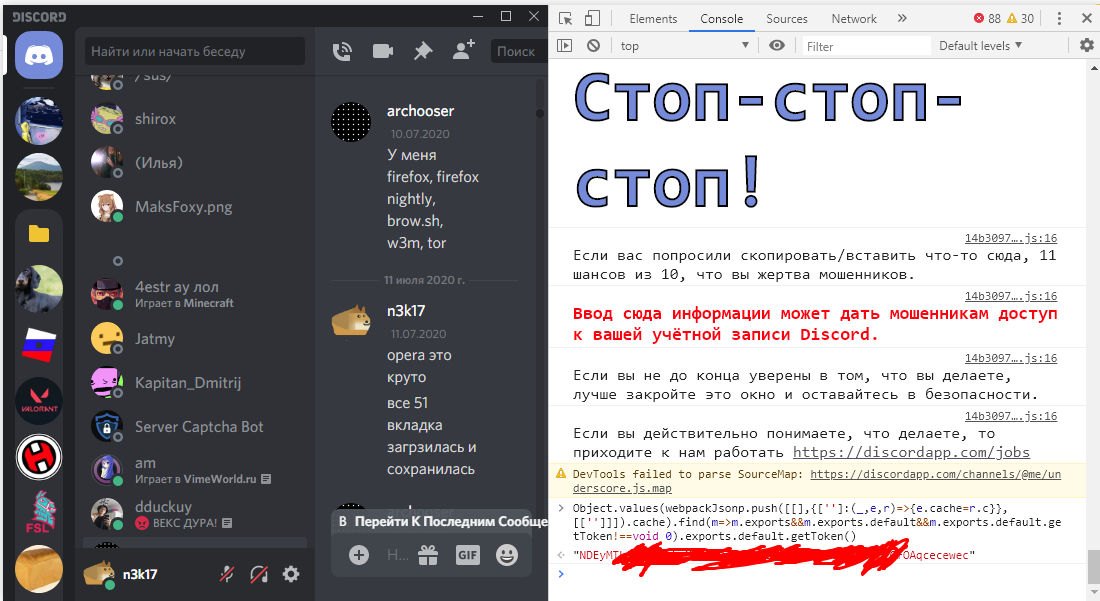Switch to the Sources tab
The image size is (1100, 601).
click(786, 19)
